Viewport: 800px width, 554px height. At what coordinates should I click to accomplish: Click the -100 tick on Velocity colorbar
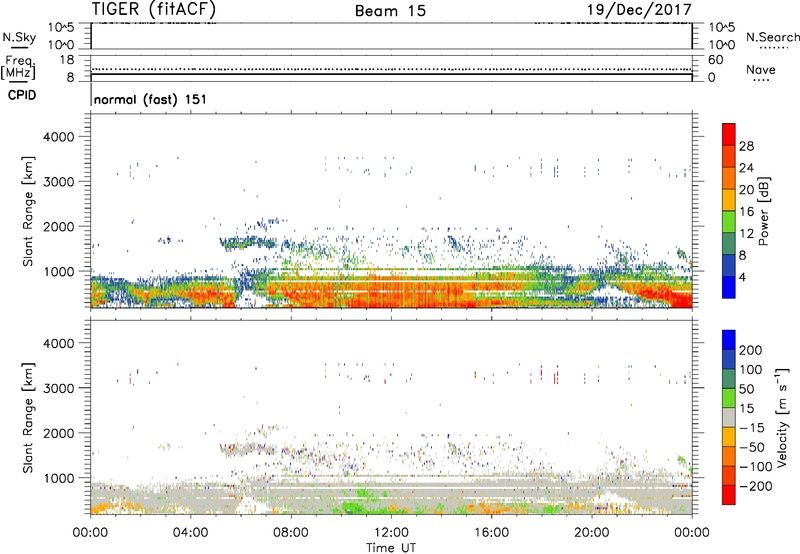pyautogui.click(x=756, y=467)
